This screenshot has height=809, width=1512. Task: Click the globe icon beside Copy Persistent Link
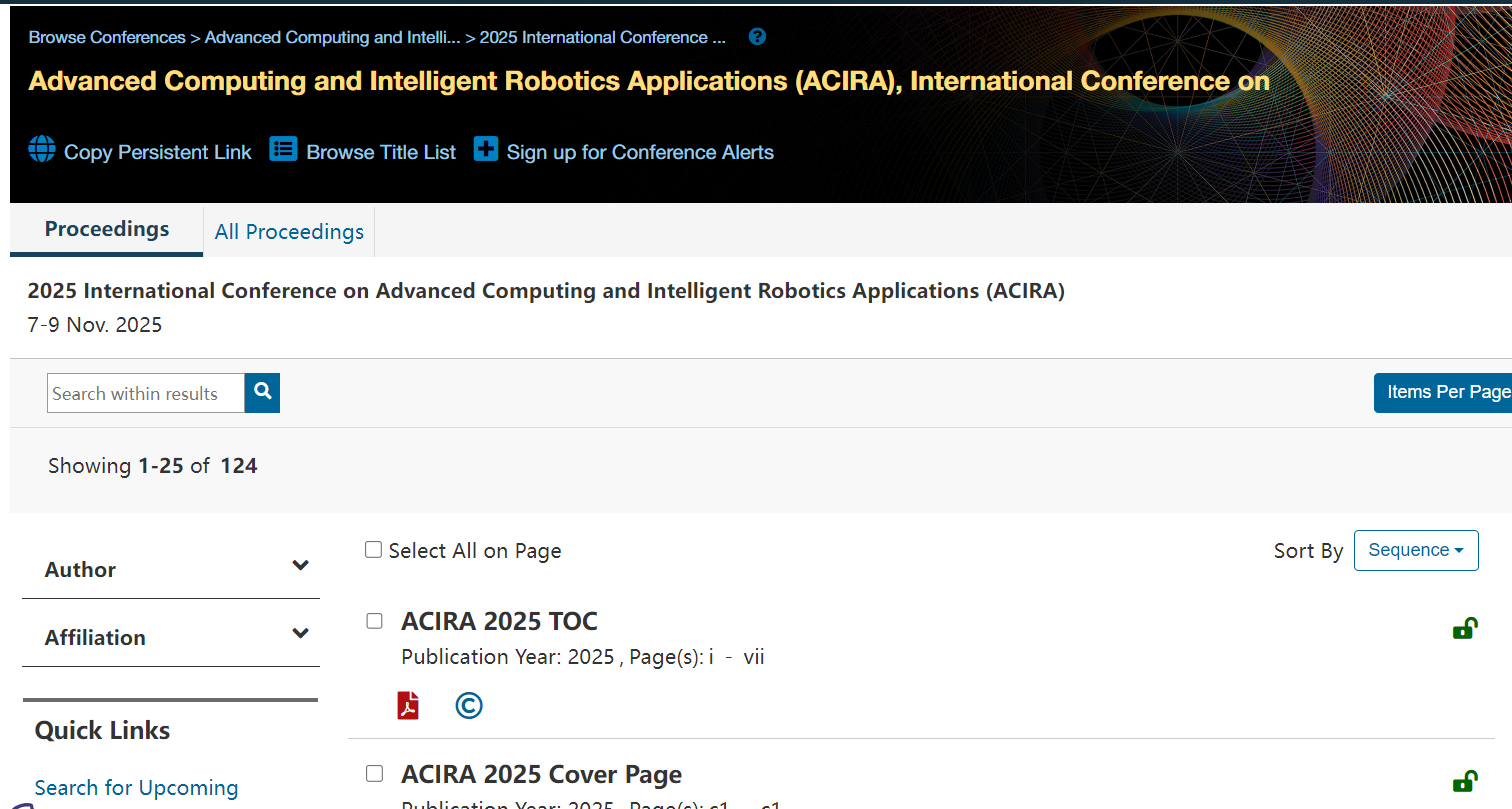[x=42, y=149]
